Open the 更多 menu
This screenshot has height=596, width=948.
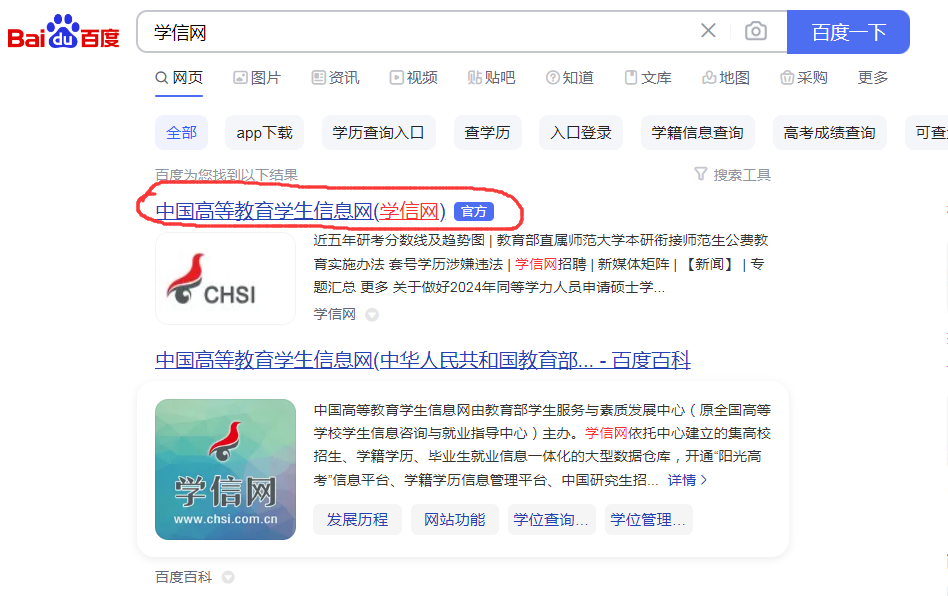(873, 77)
